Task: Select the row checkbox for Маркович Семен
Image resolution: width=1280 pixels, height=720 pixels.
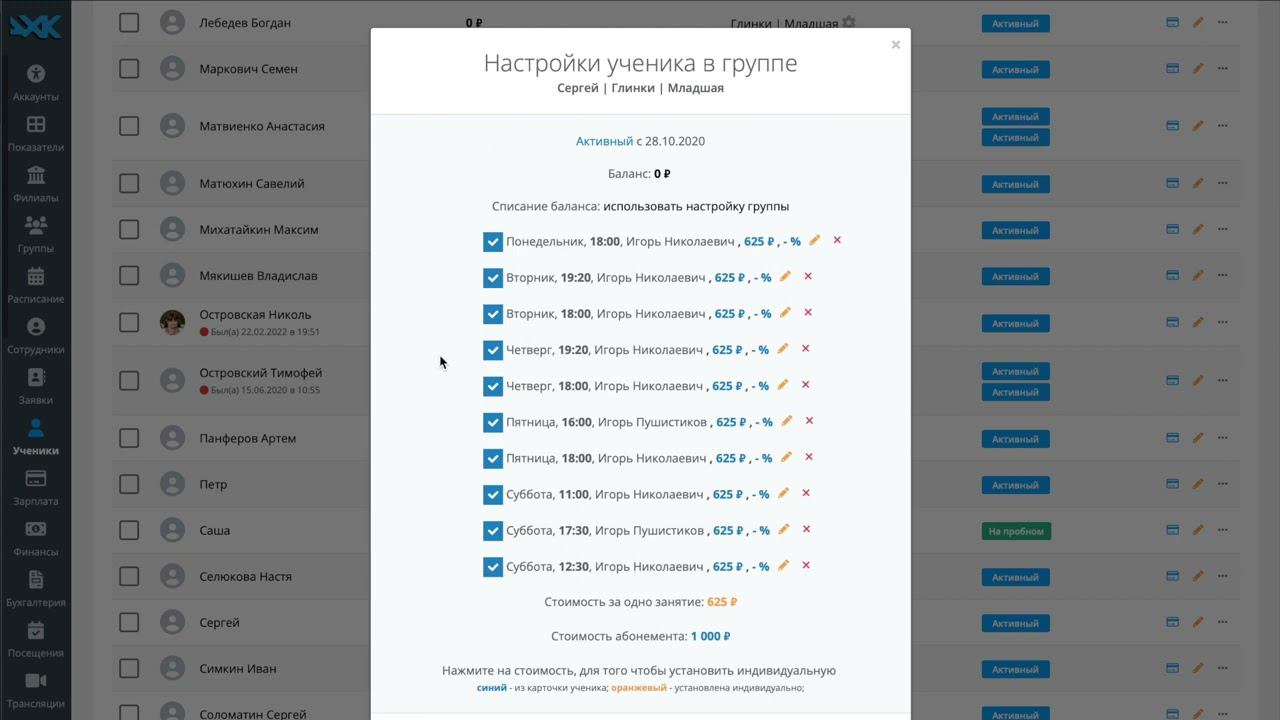Action: coord(129,69)
